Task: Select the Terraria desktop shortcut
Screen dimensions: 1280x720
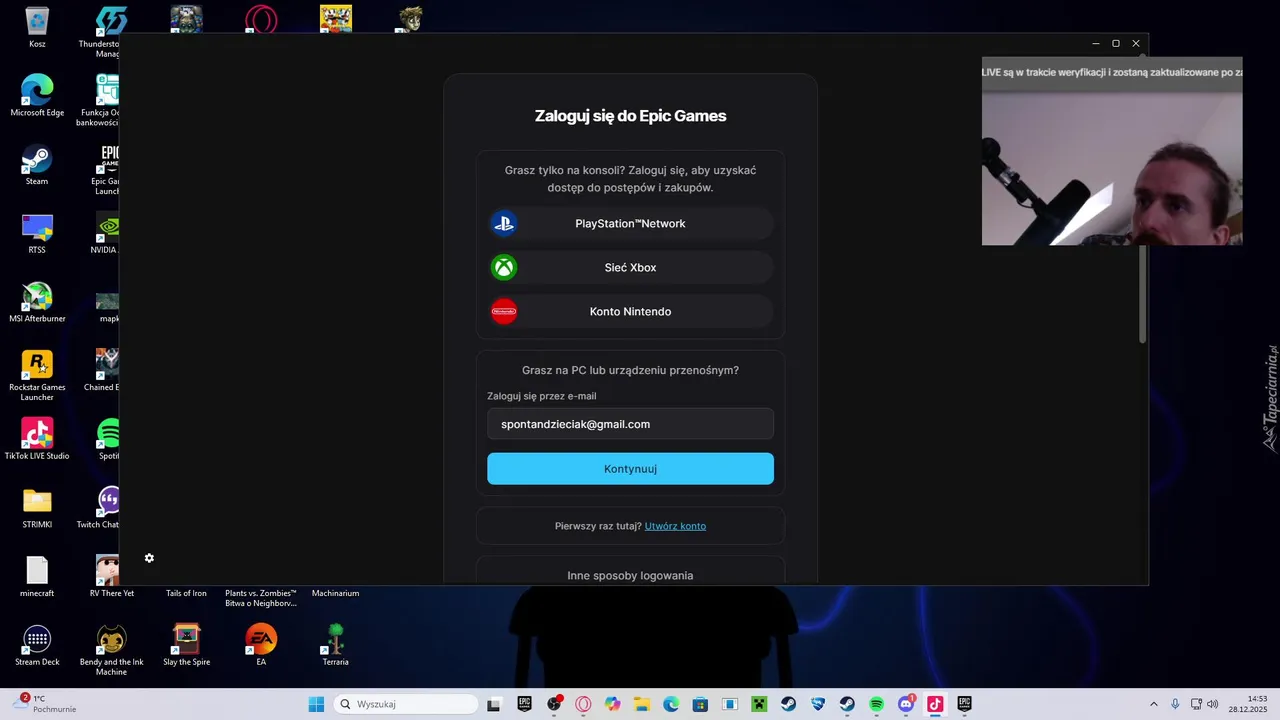Action: pyautogui.click(x=335, y=645)
